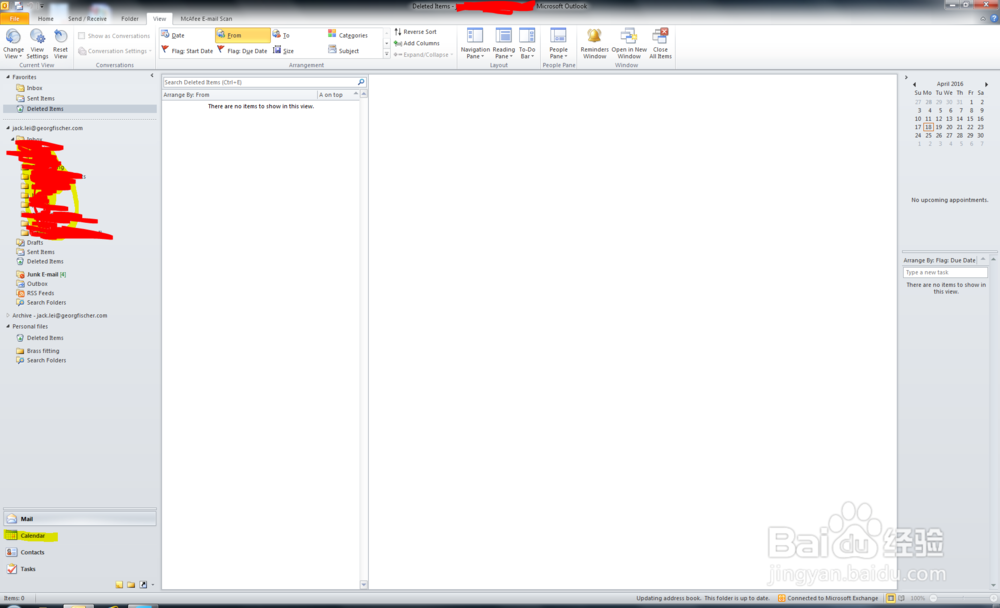1000x608 pixels.
Task: Arrange messages by Subject
Action: pos(344,50)
